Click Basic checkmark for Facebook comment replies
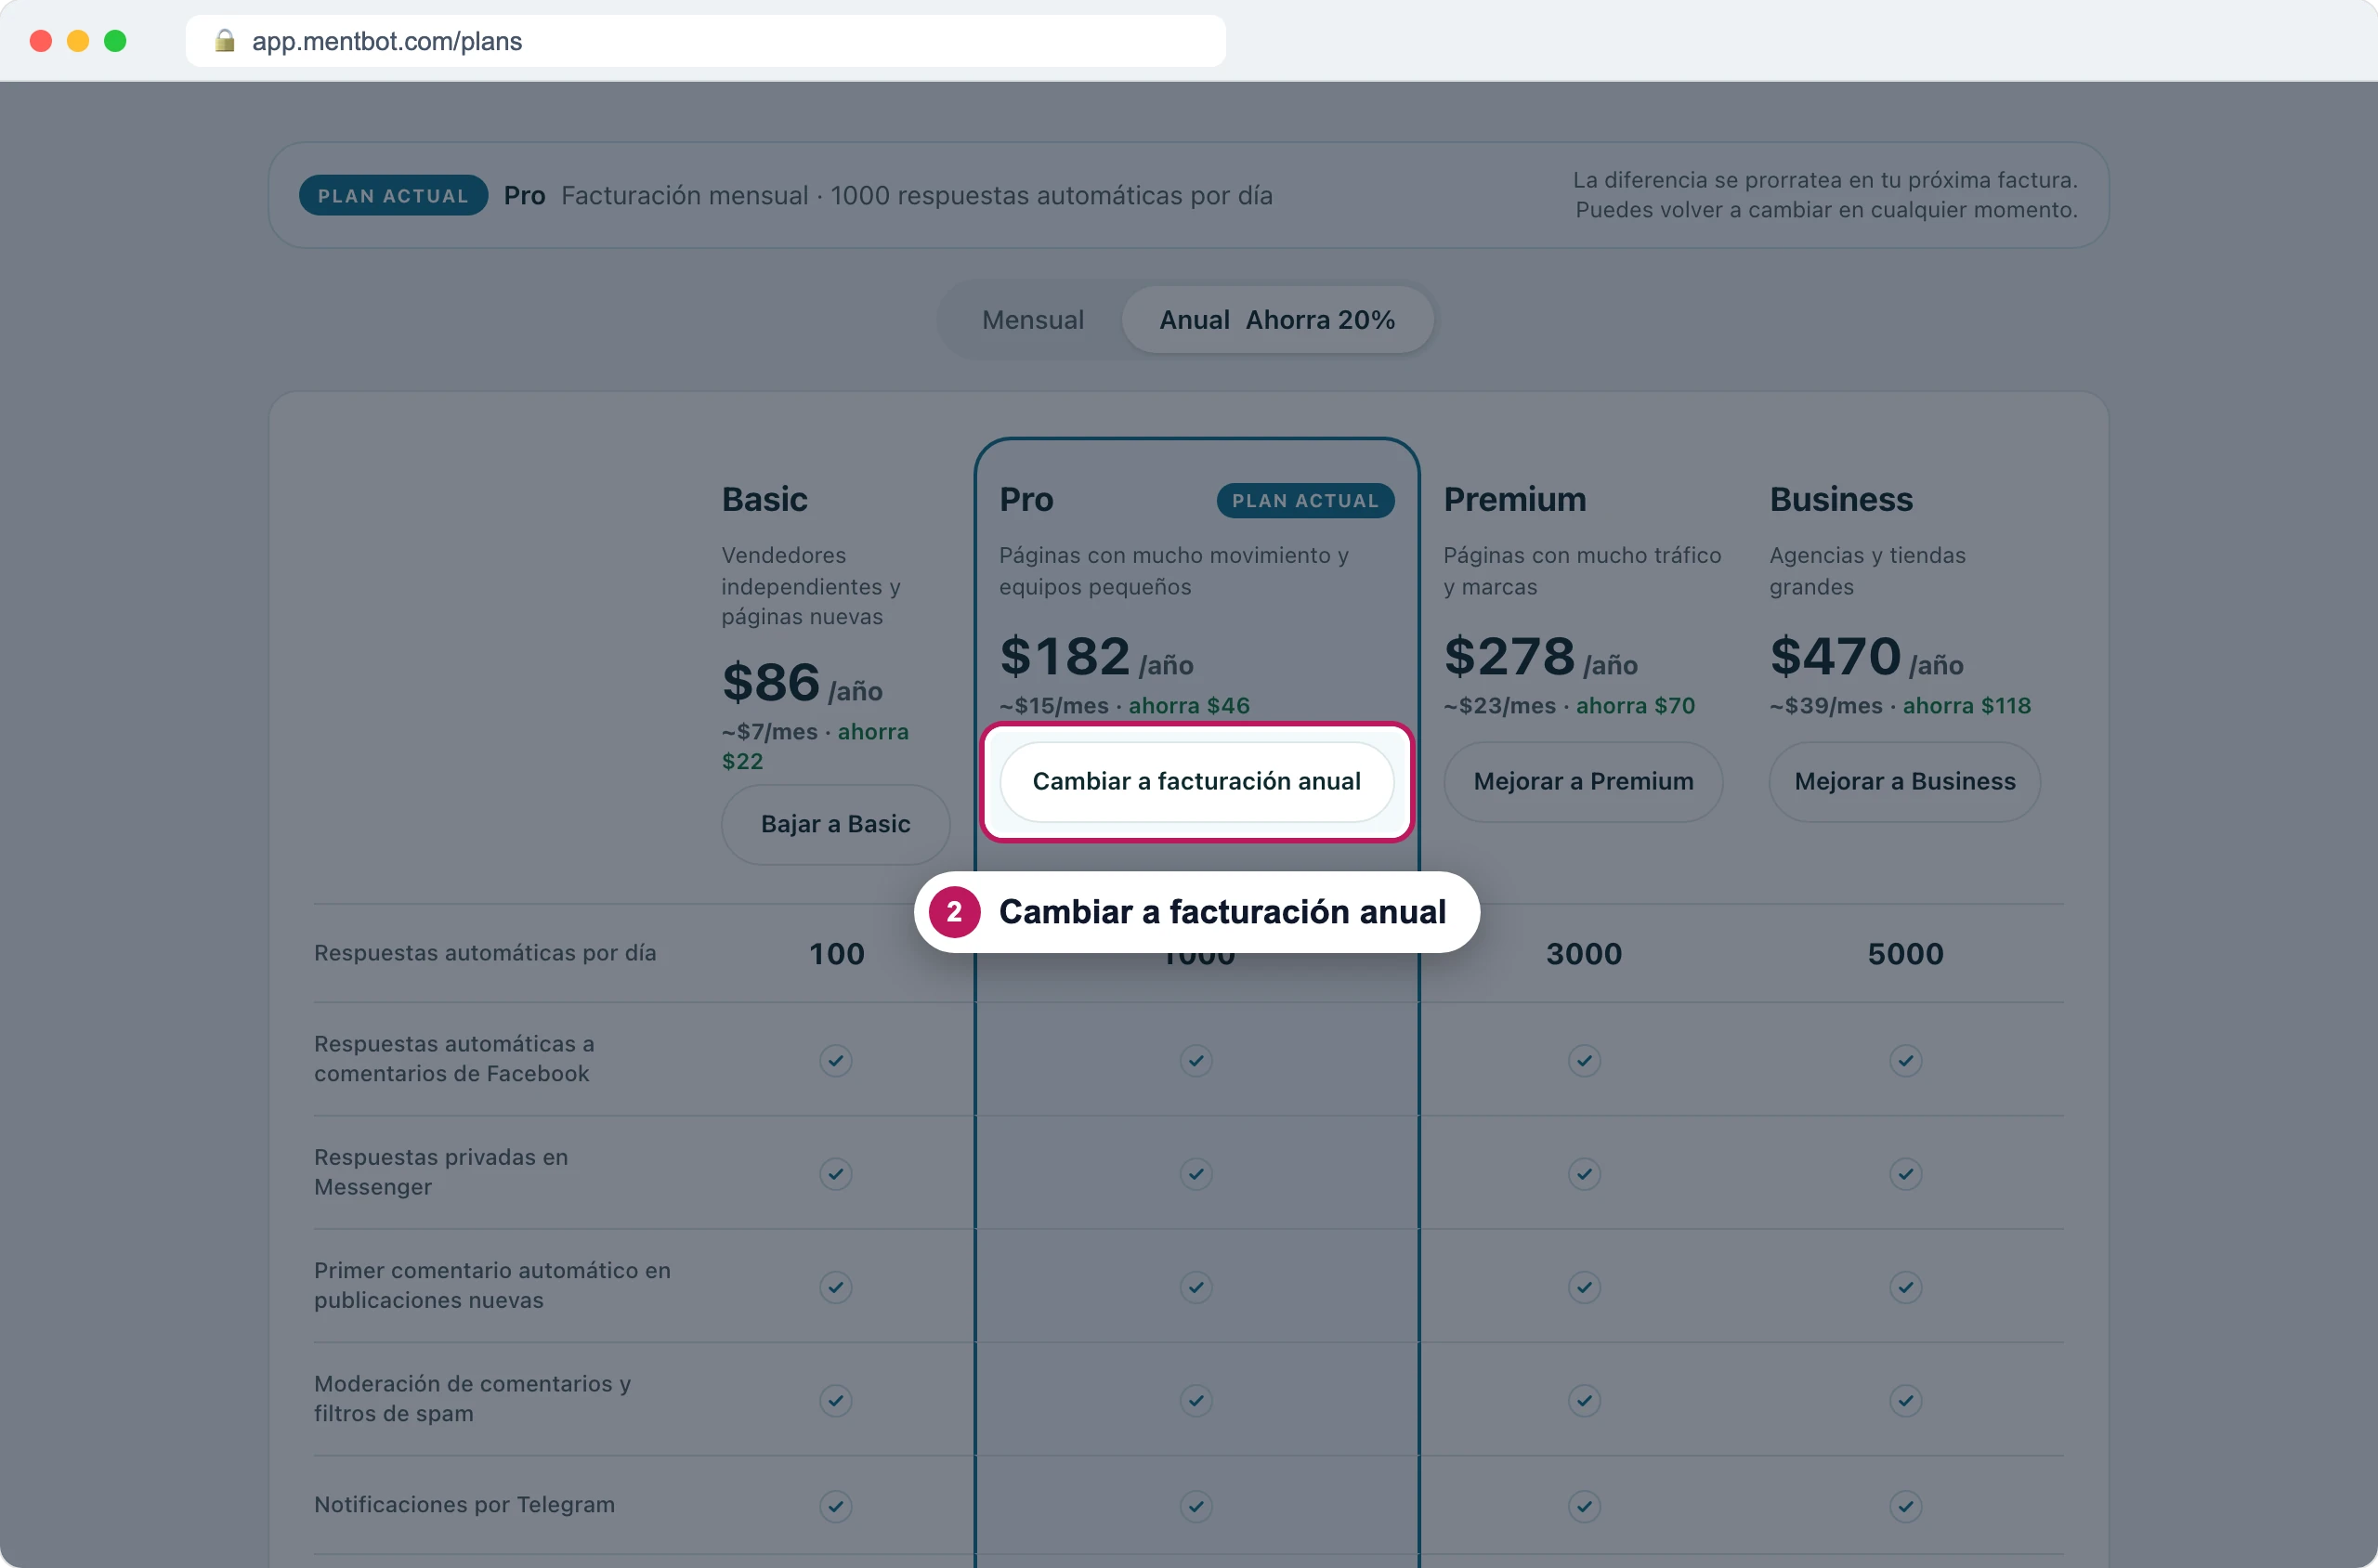 click(x=835, y=1060)
